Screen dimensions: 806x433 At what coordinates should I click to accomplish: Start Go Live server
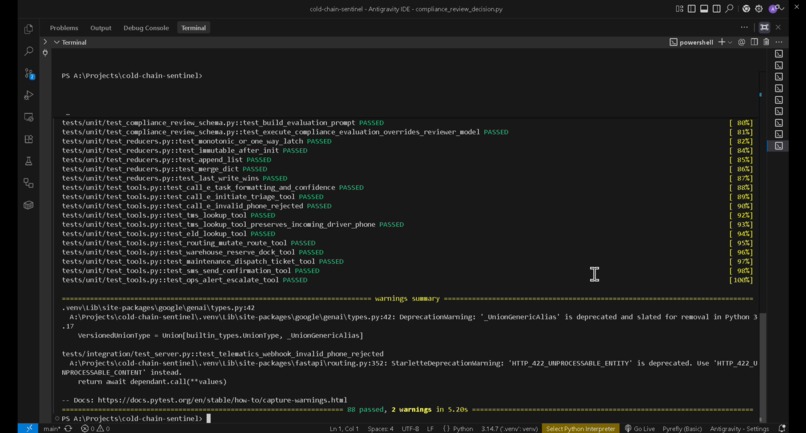639,428
